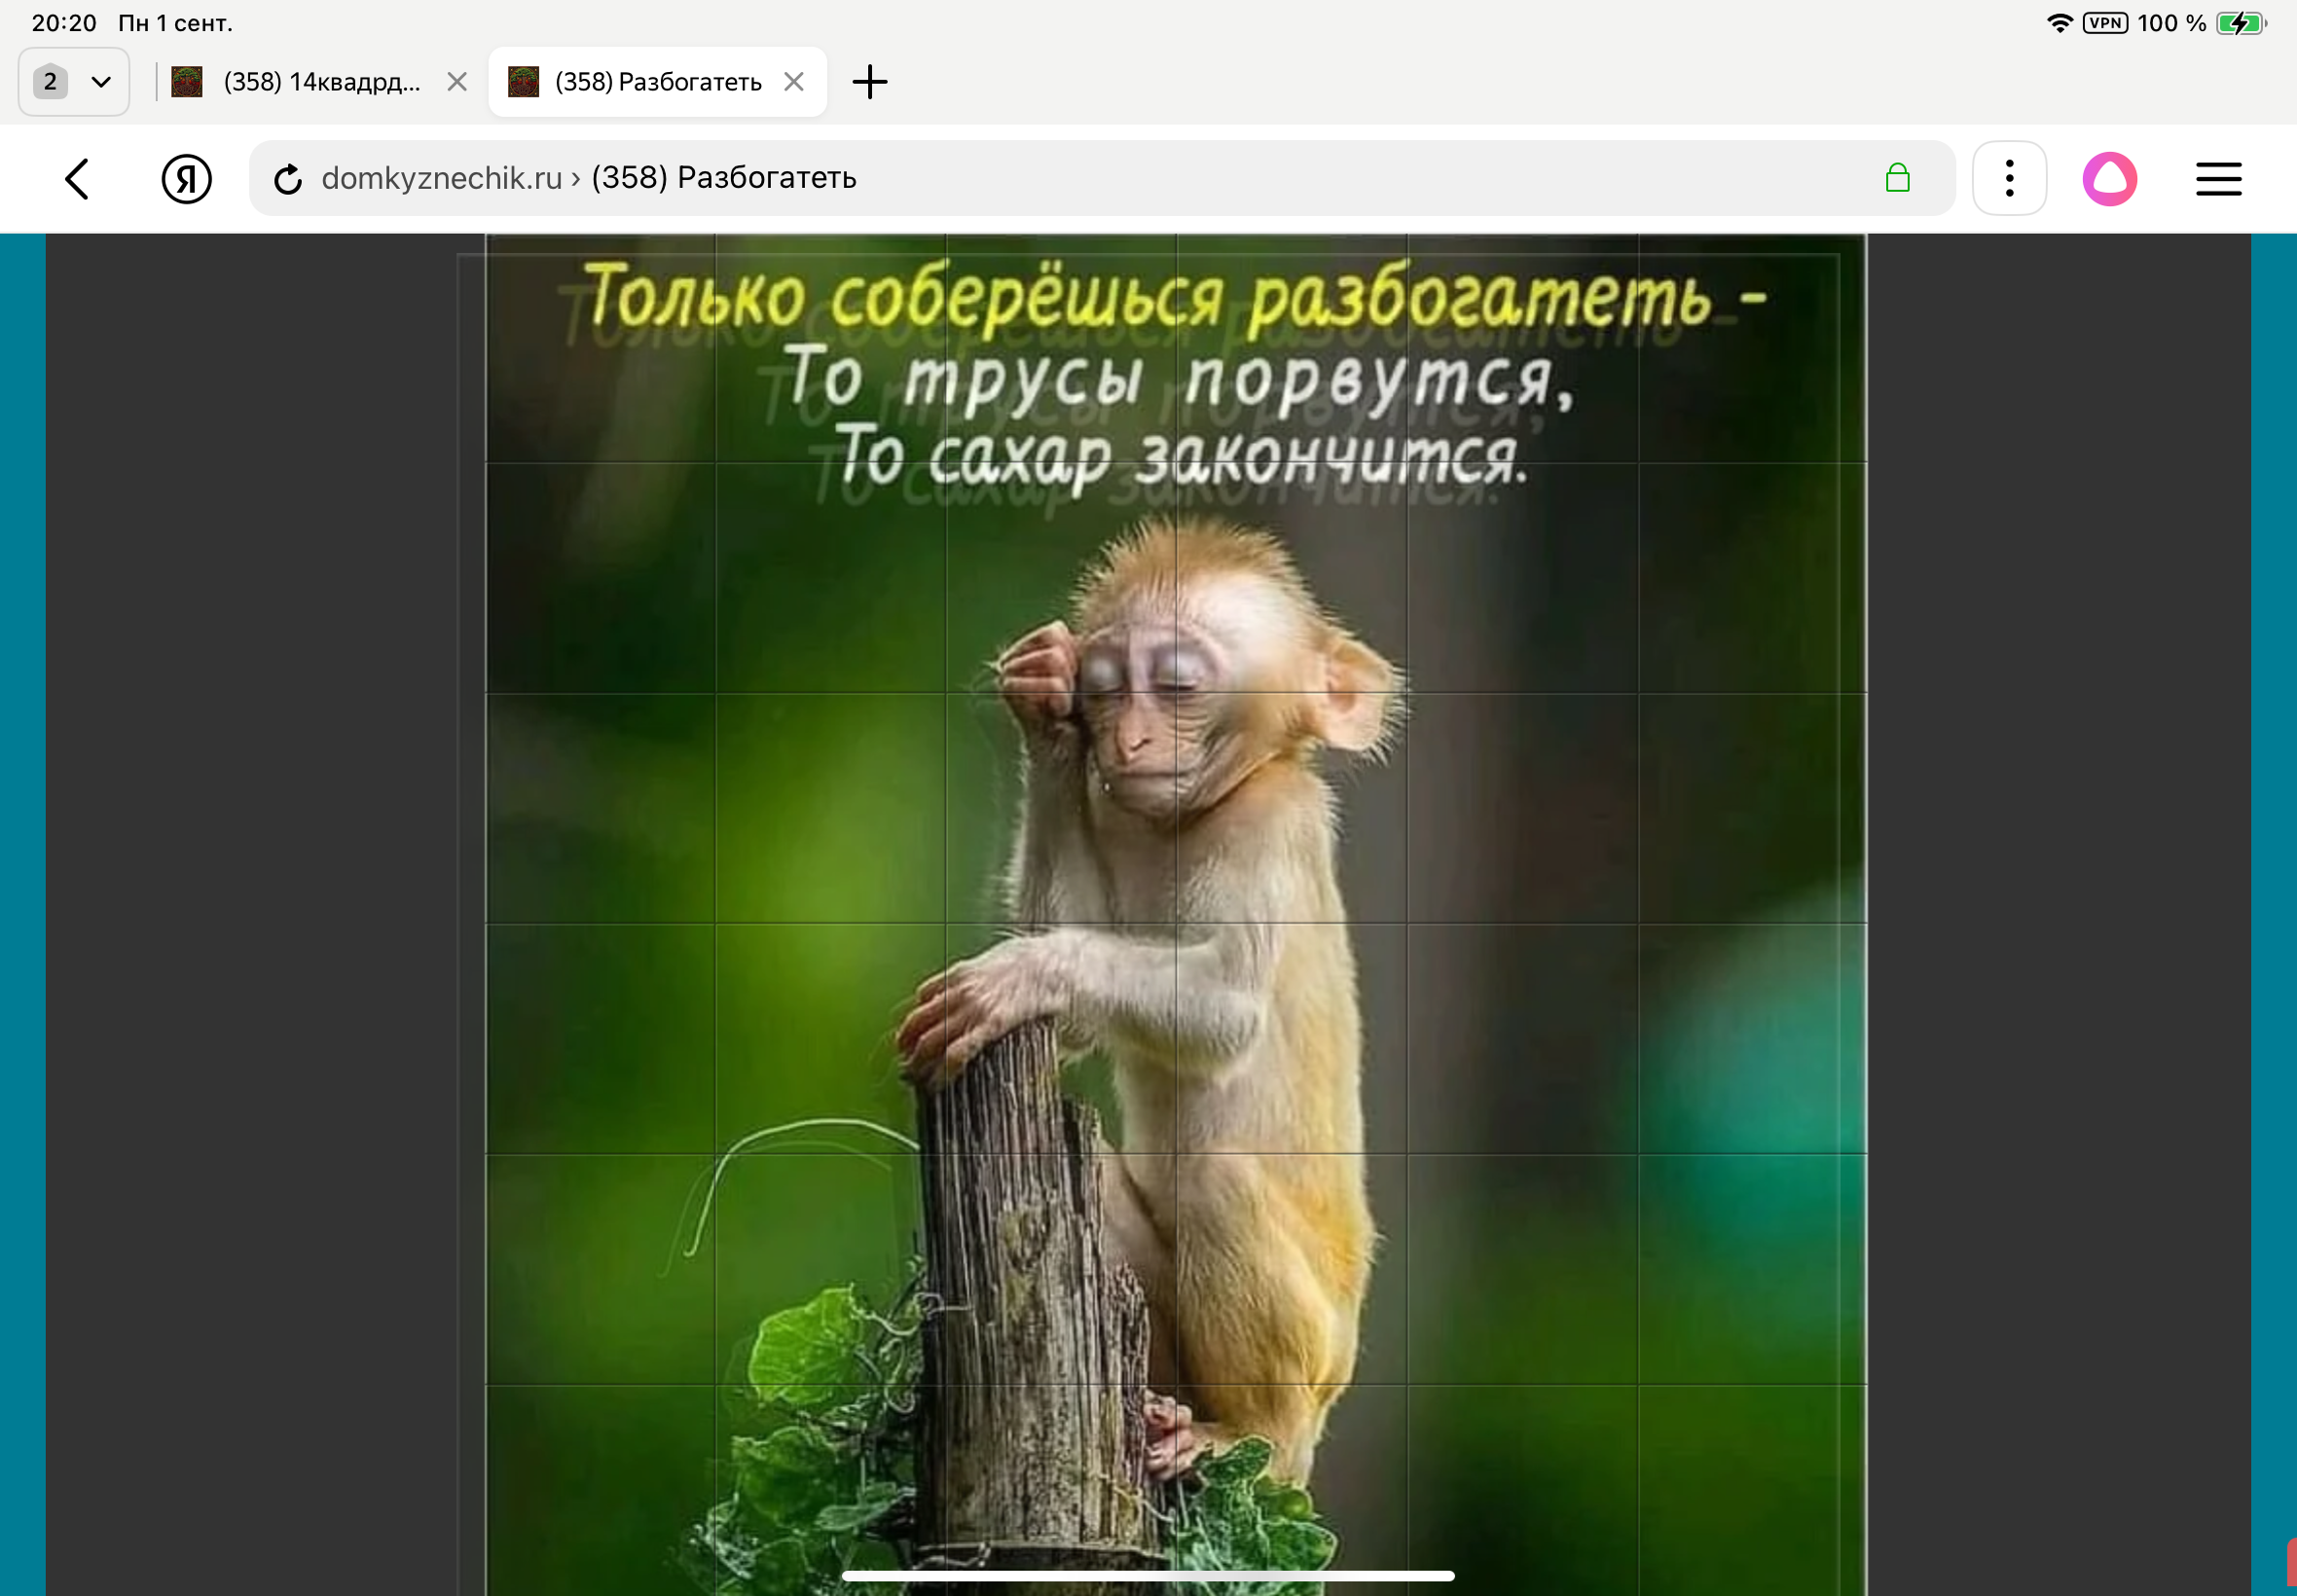Tap the monkey puzzle image
The image size is (2297, 1596).
click(x=1176, y=914)
